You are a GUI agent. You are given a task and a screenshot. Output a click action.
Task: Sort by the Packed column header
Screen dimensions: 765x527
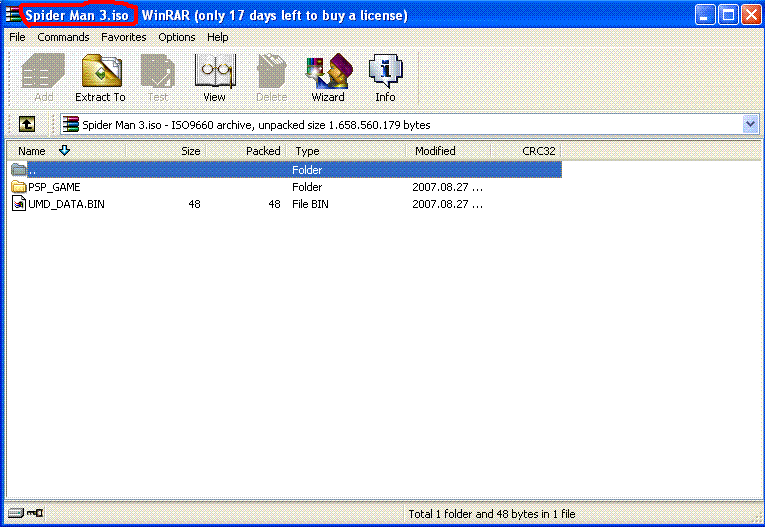click(245, 151)
